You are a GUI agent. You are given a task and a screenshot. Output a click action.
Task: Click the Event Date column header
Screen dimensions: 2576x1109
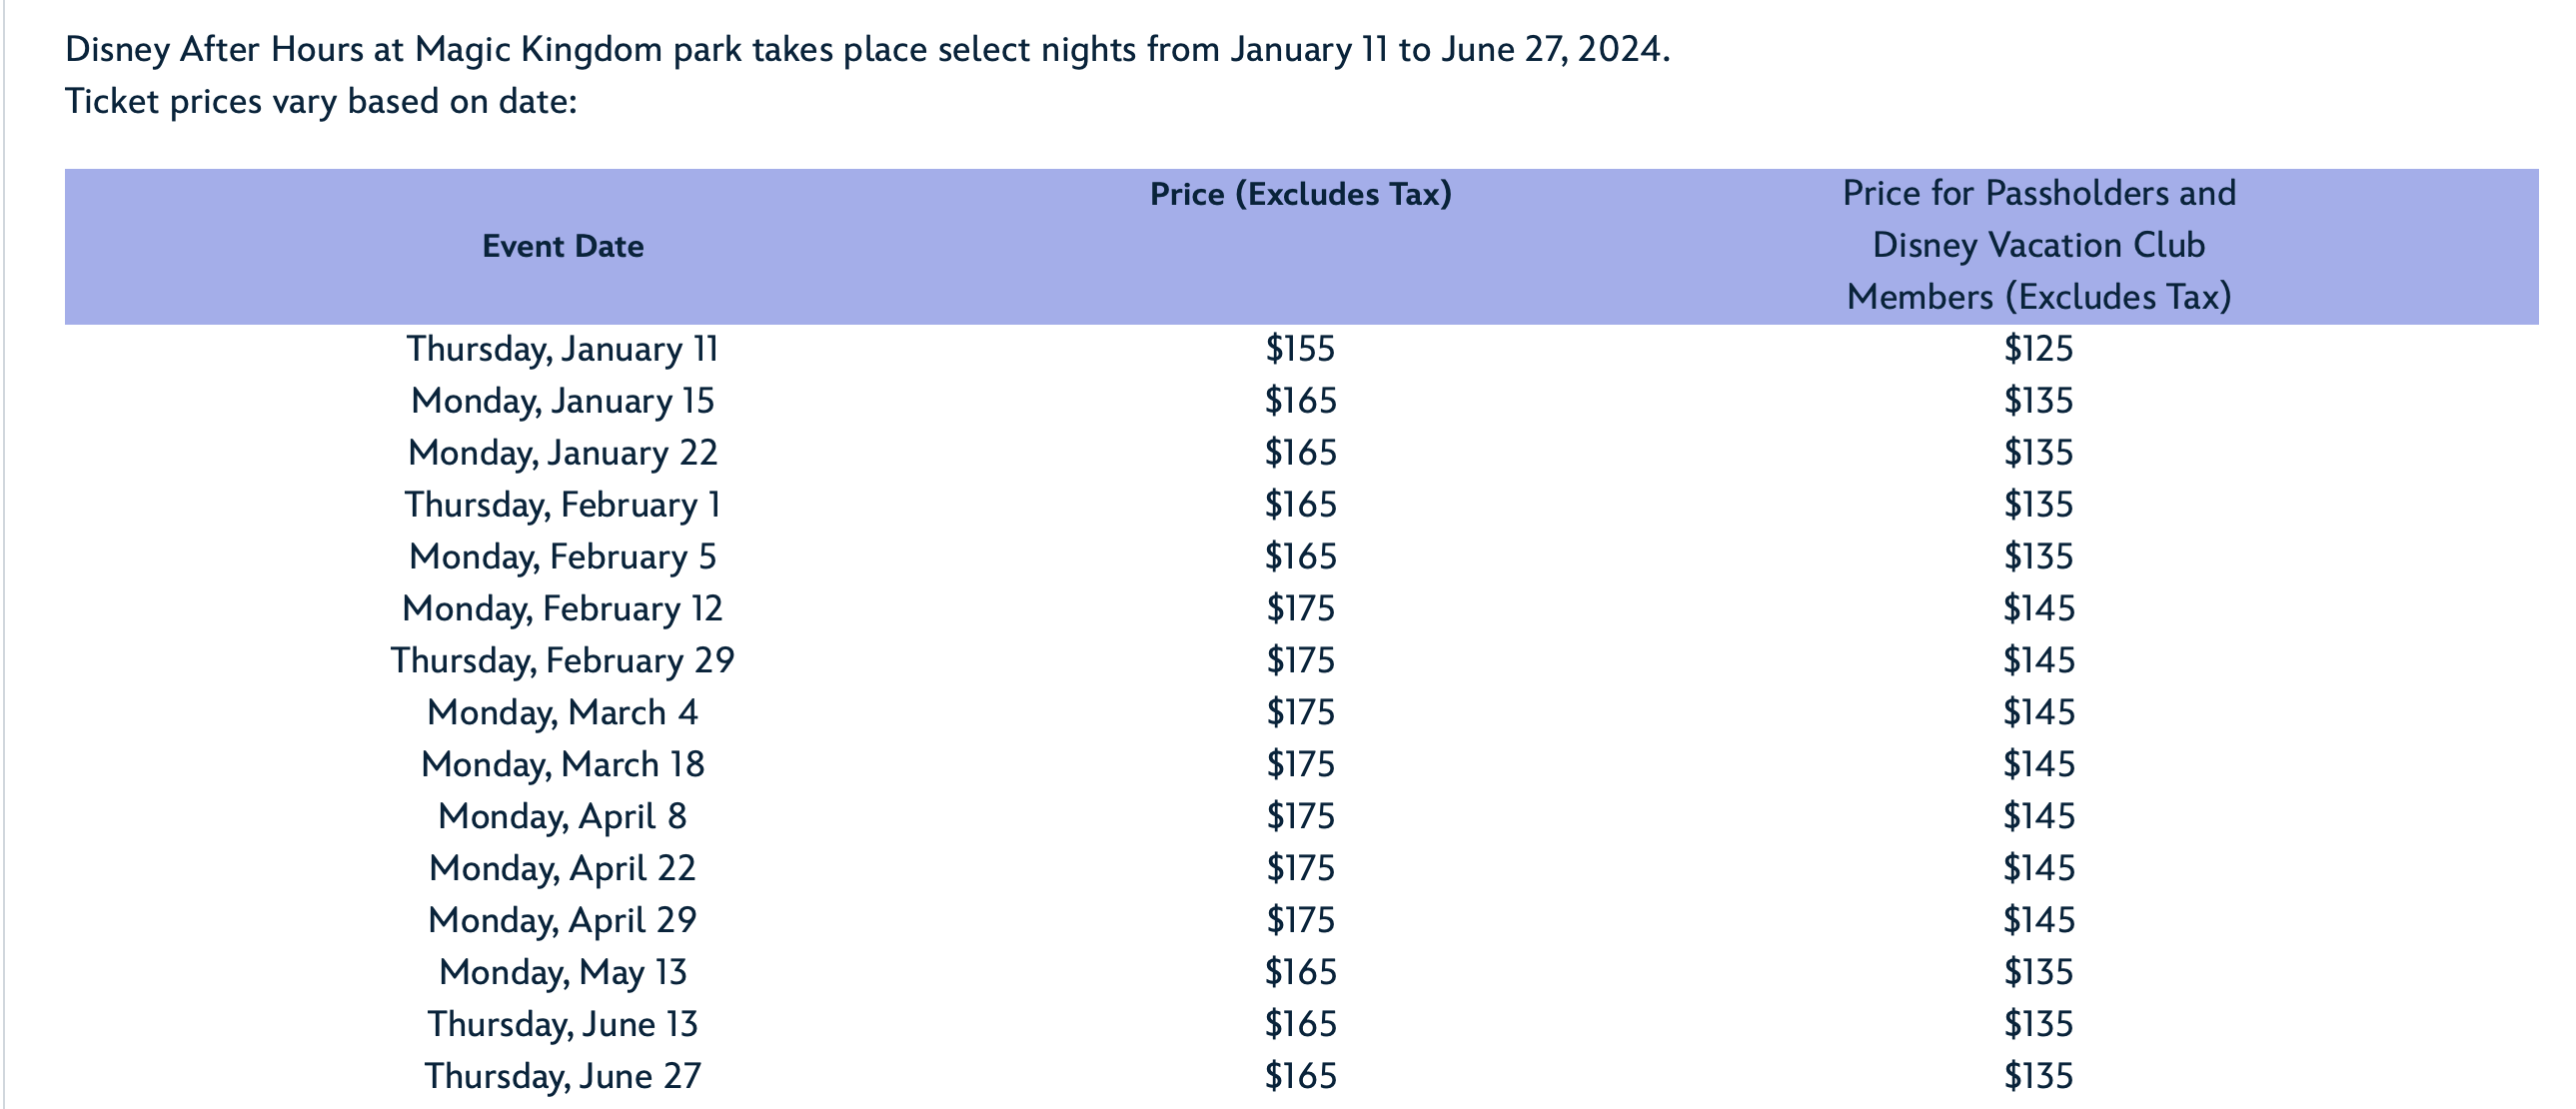[x=562, y=246]
